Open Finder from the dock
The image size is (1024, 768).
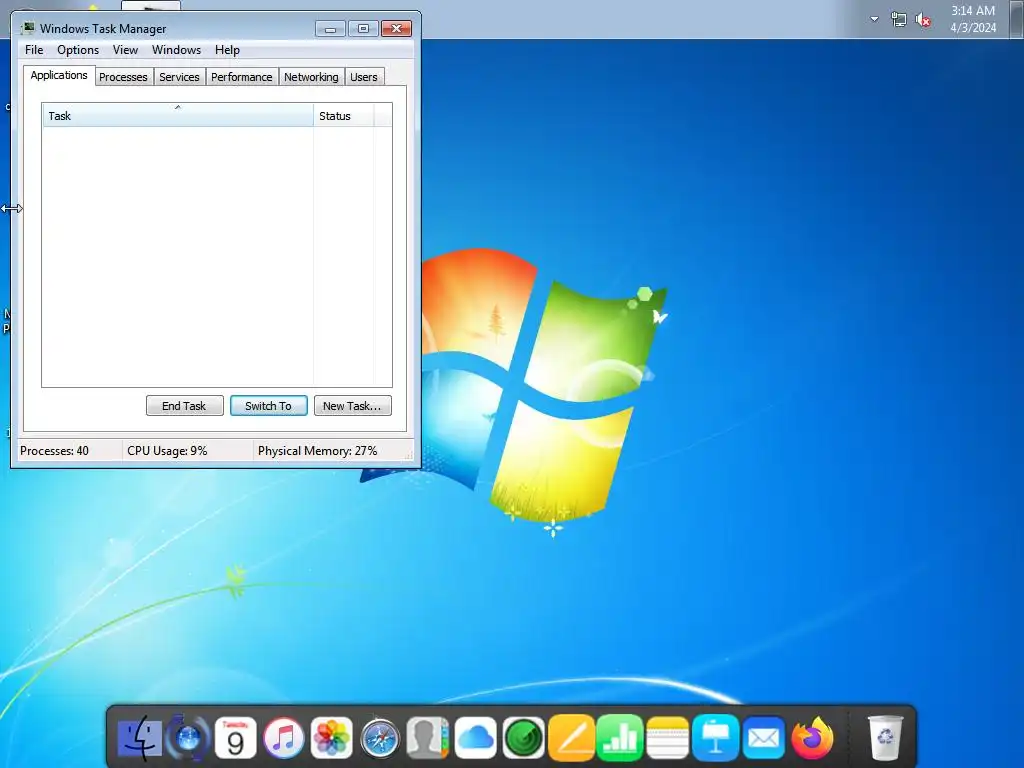[x=139, y=739]
